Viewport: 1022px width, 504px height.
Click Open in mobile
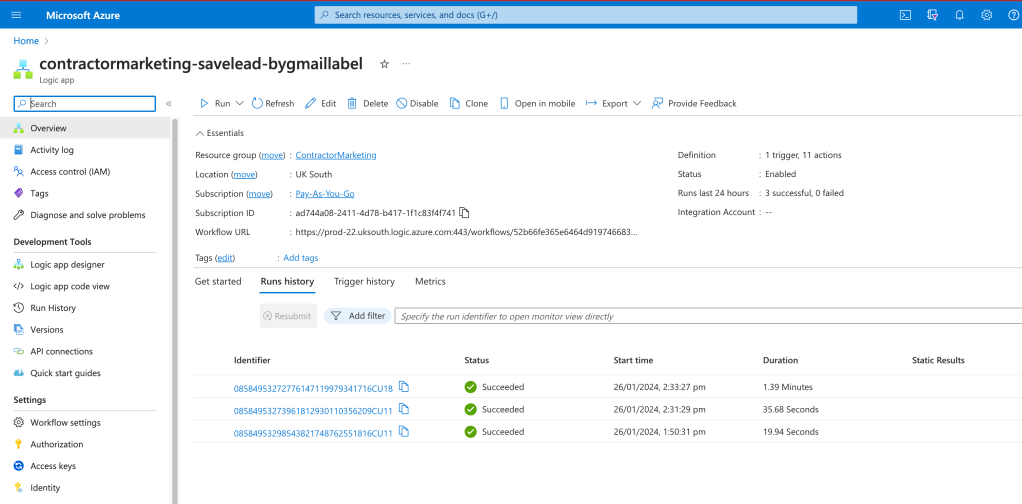[x=538, y=103]
